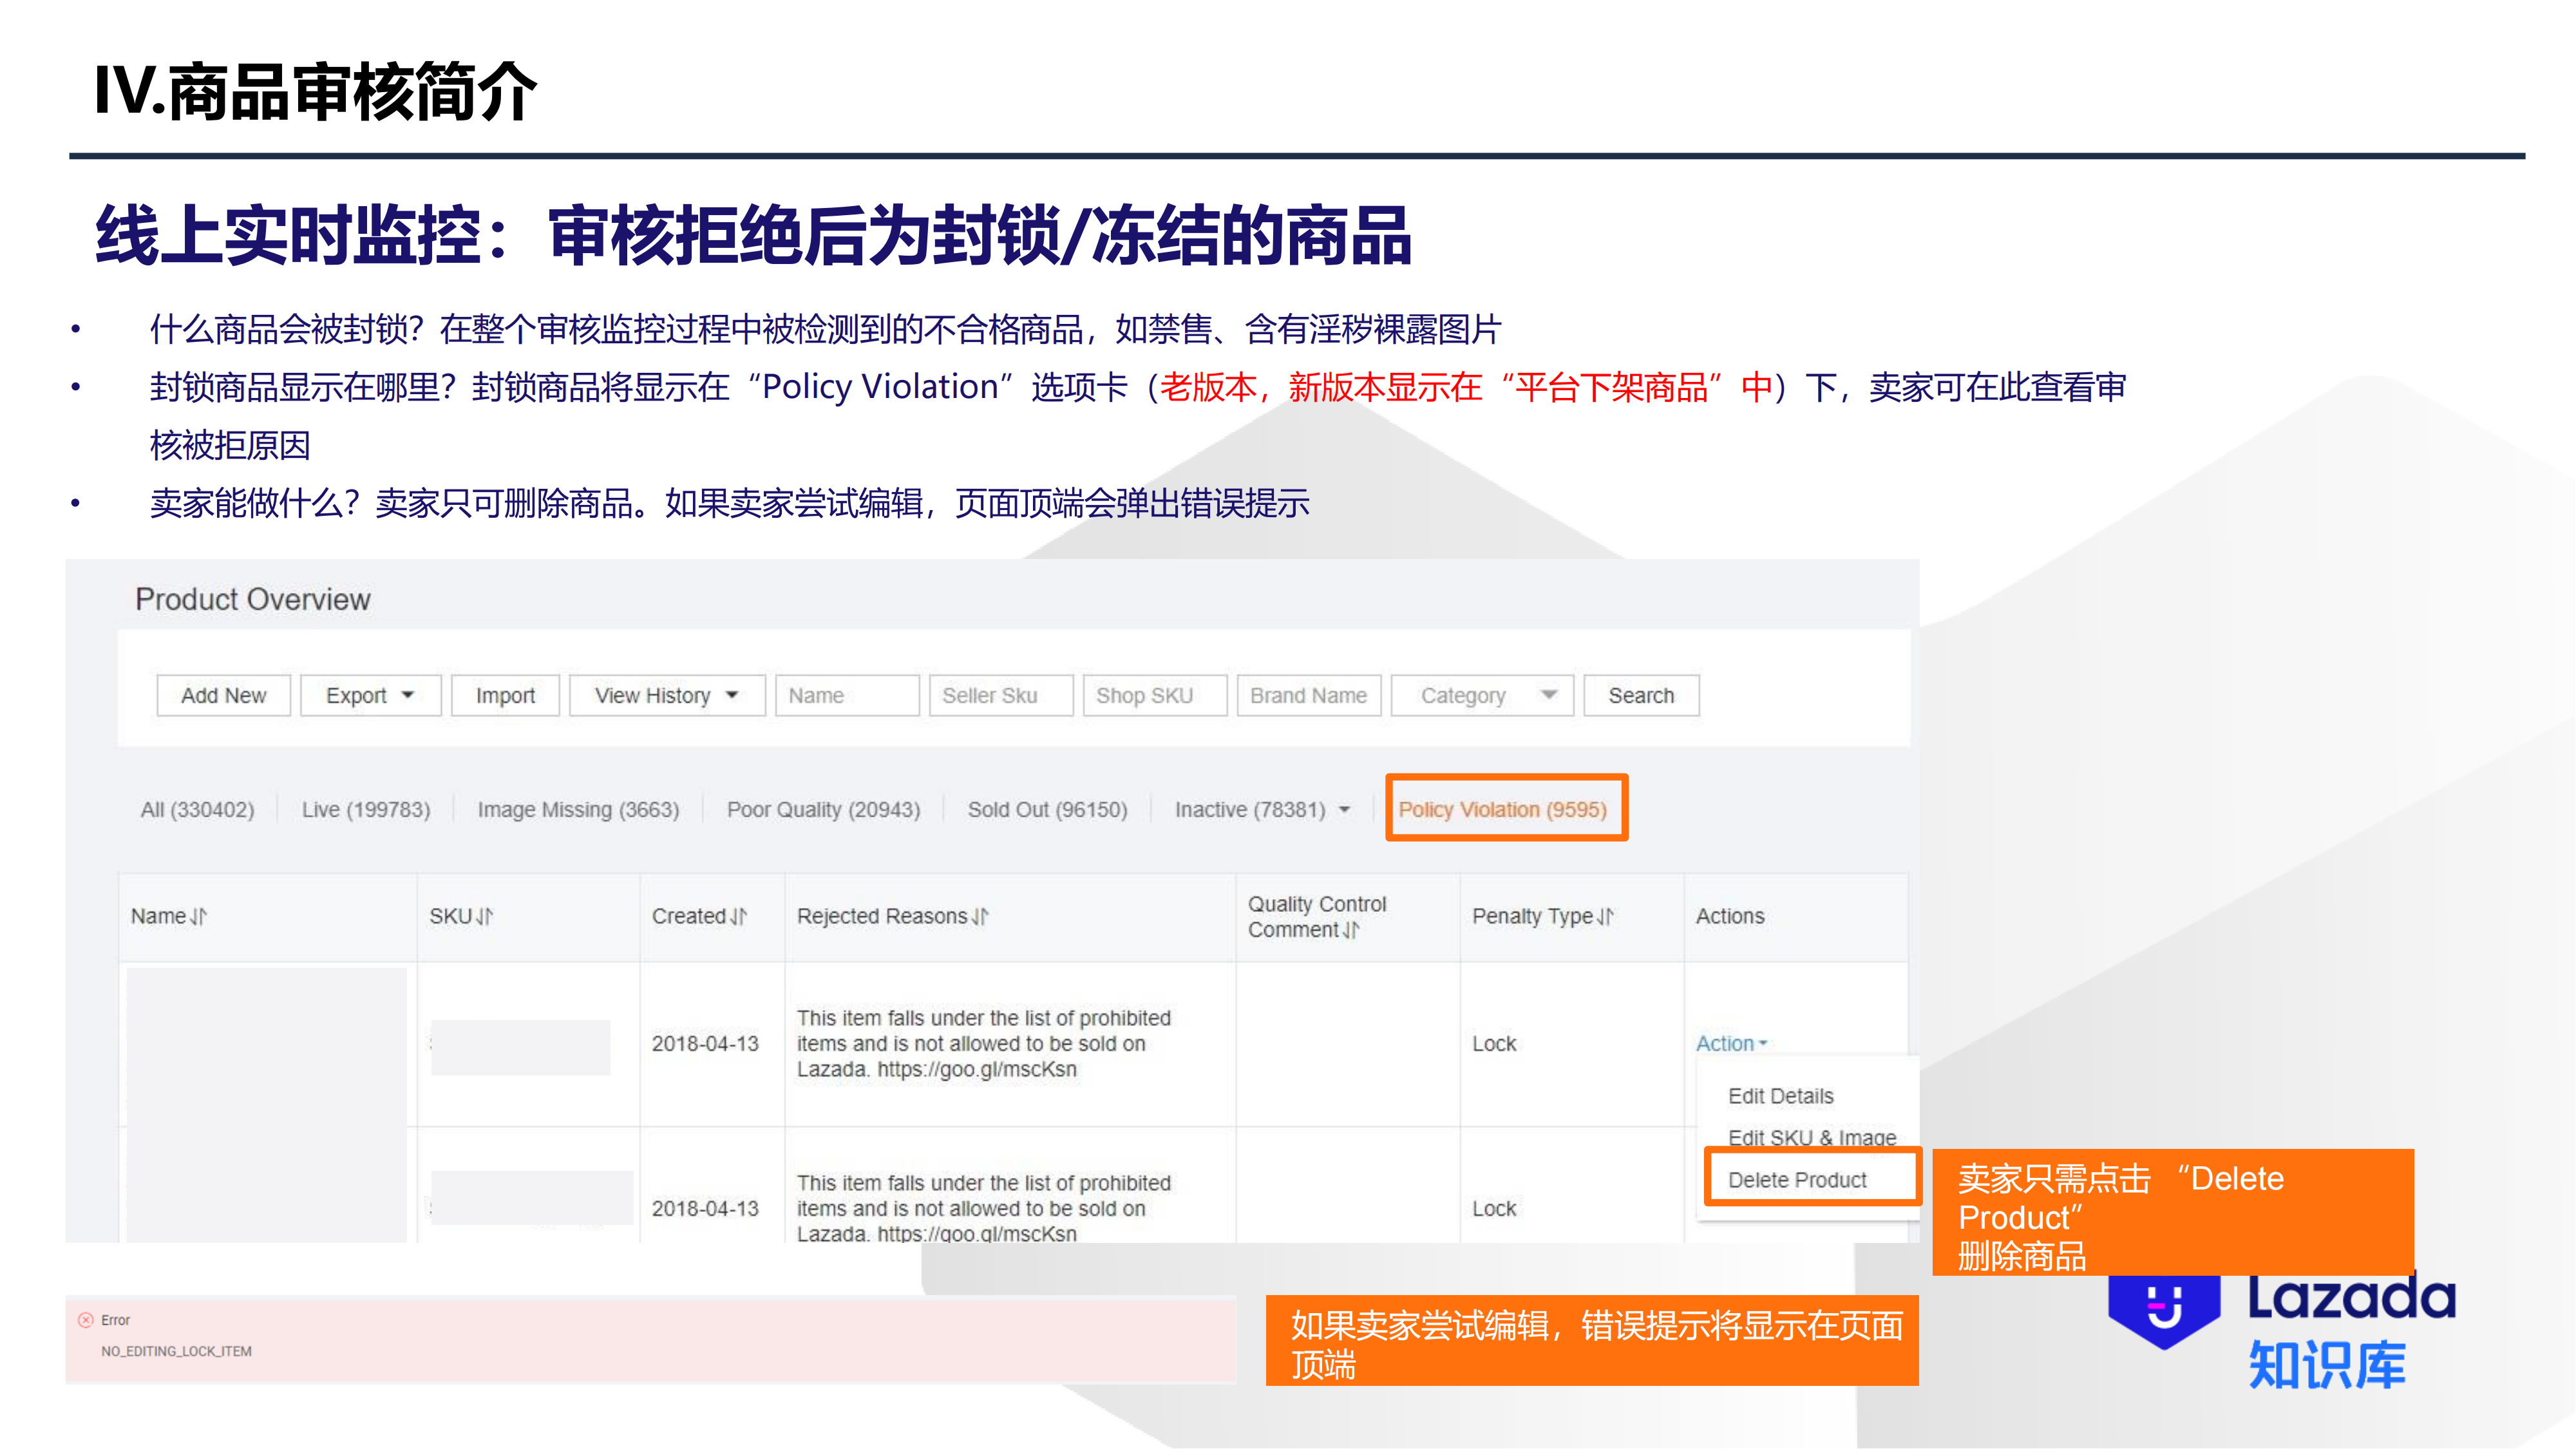Sort by Penalty Type column
This screenshot has width=2576, height=1449.
coord(1603,916)
